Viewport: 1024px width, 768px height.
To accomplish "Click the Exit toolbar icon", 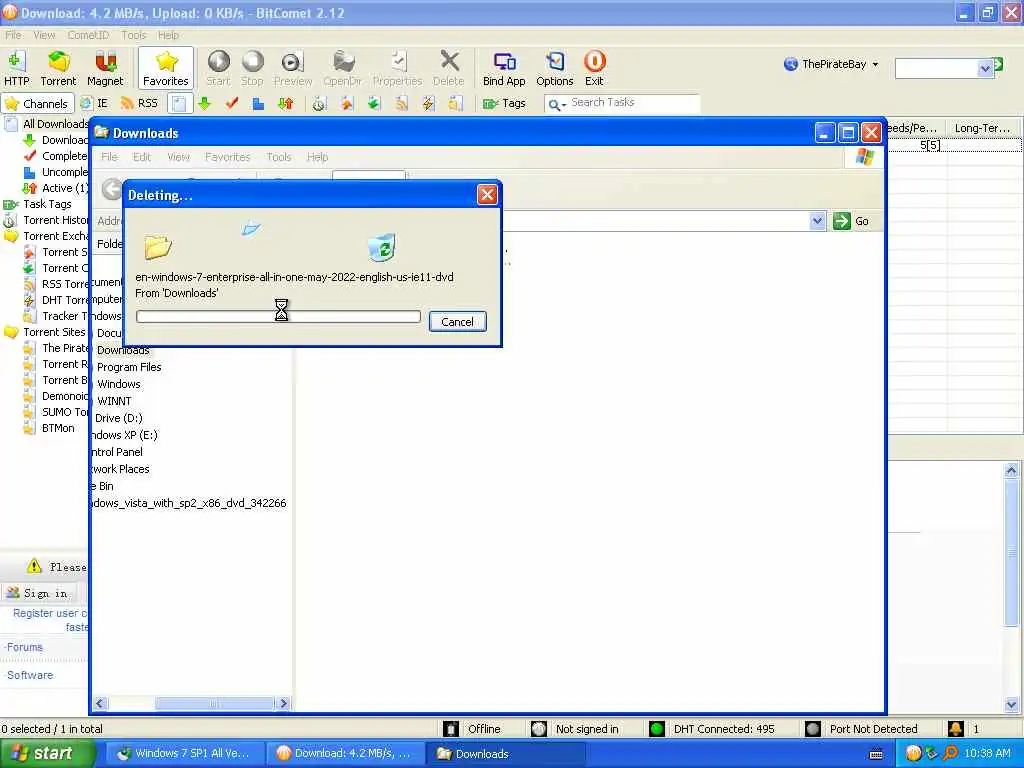I will (x=594, y=68).
